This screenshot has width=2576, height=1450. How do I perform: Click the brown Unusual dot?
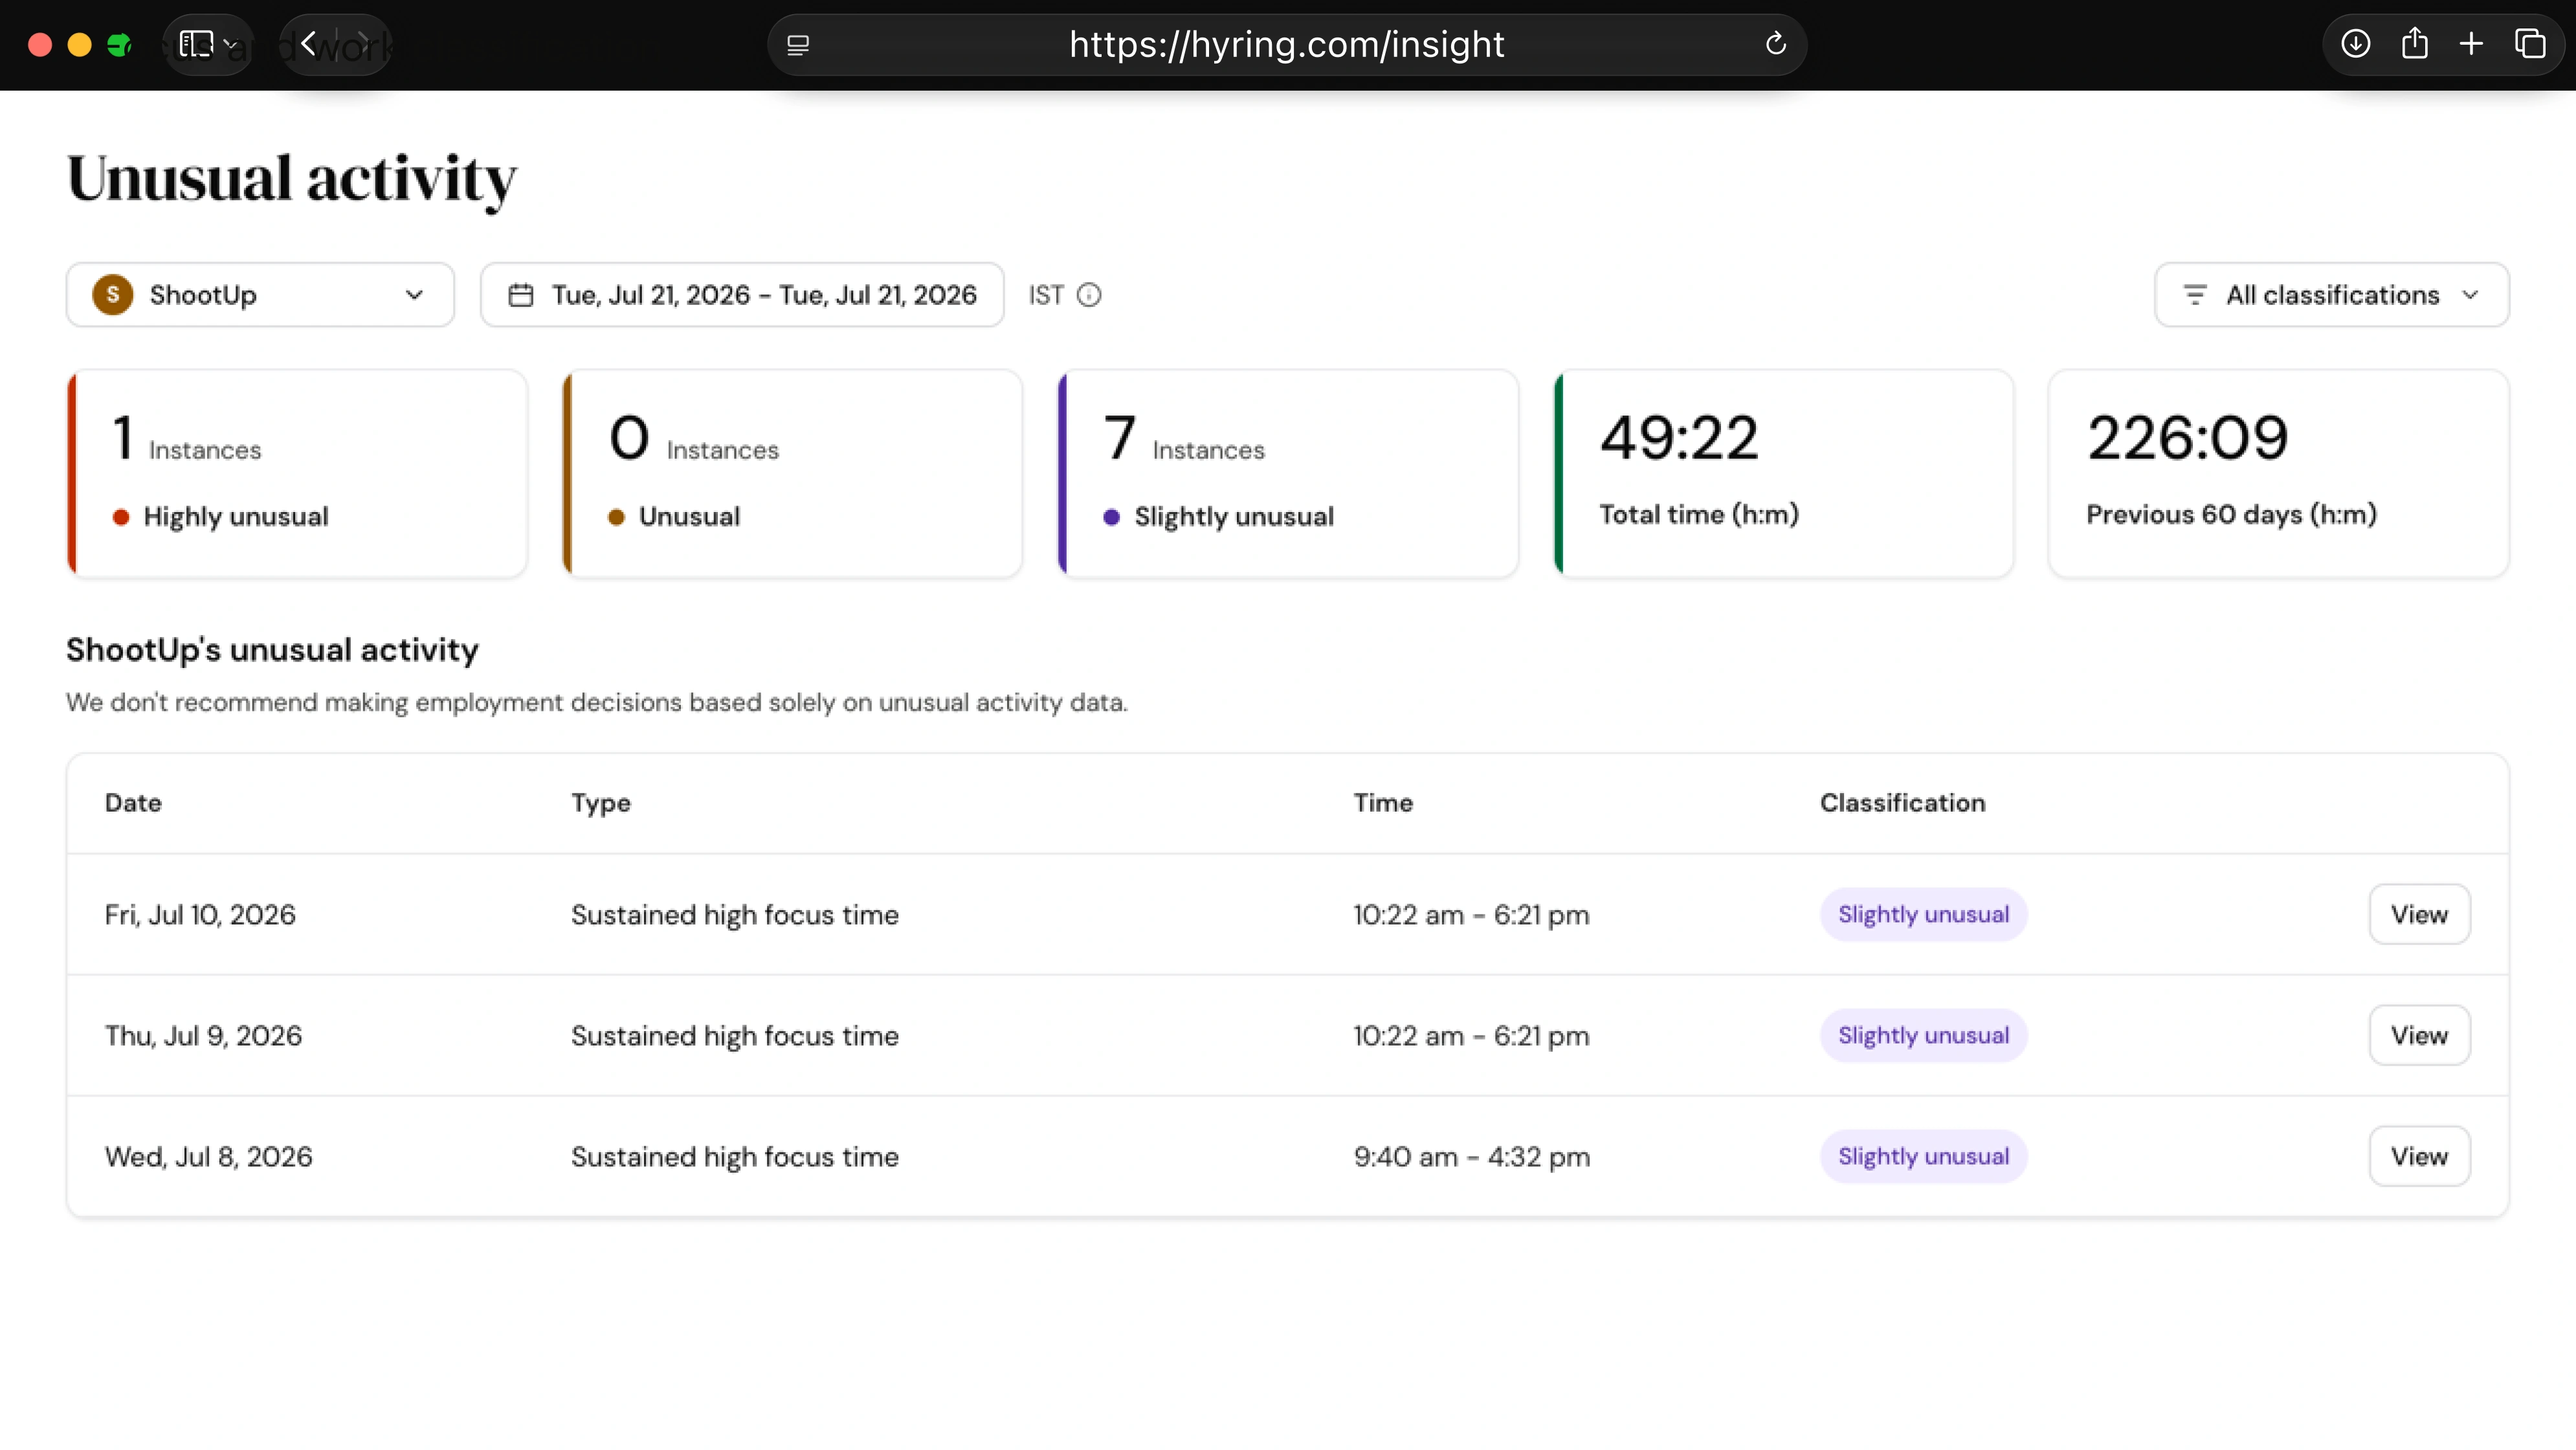(616, 517)
